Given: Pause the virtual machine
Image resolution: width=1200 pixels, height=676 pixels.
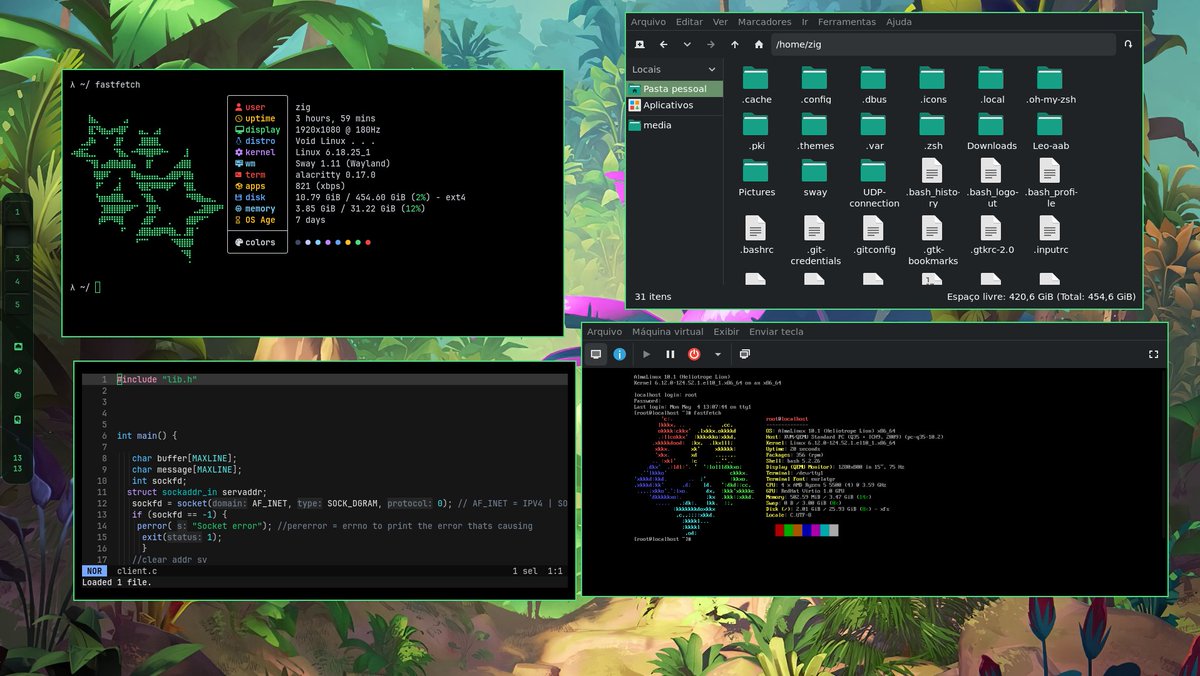Looking at the screenshot, I should (x=670, y=354).
